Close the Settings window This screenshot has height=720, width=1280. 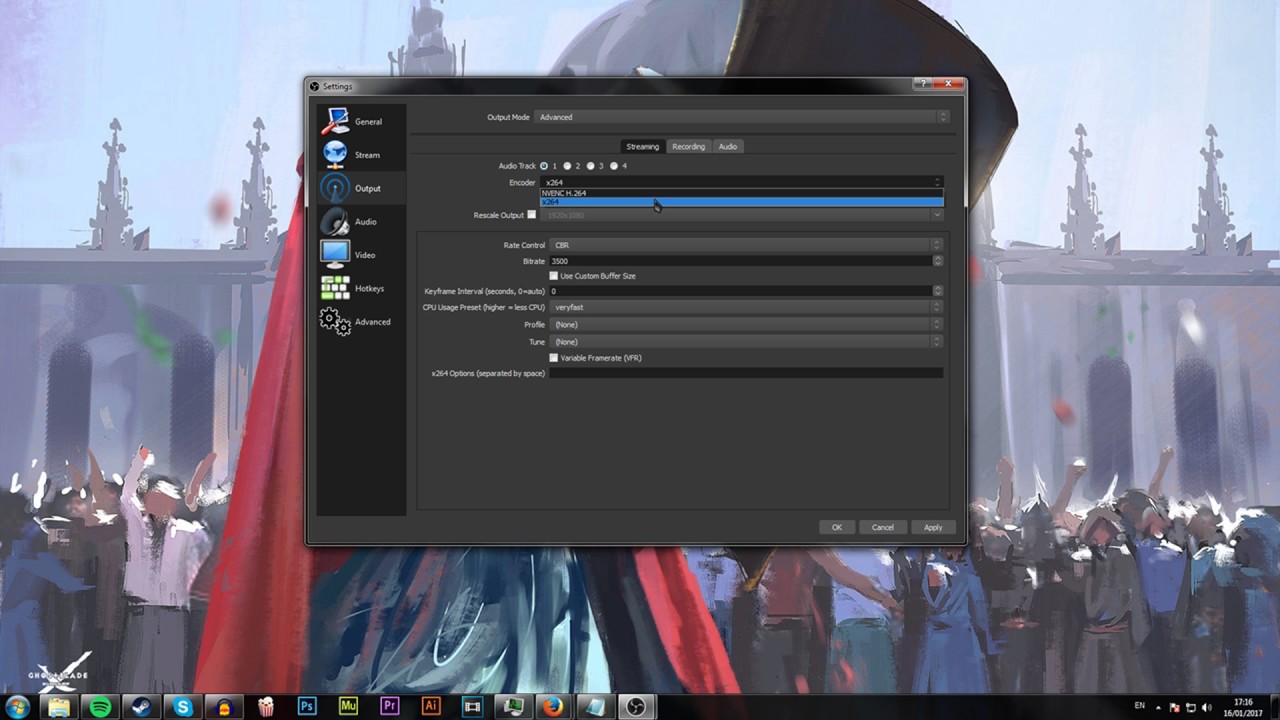click(x=946, y=85)
